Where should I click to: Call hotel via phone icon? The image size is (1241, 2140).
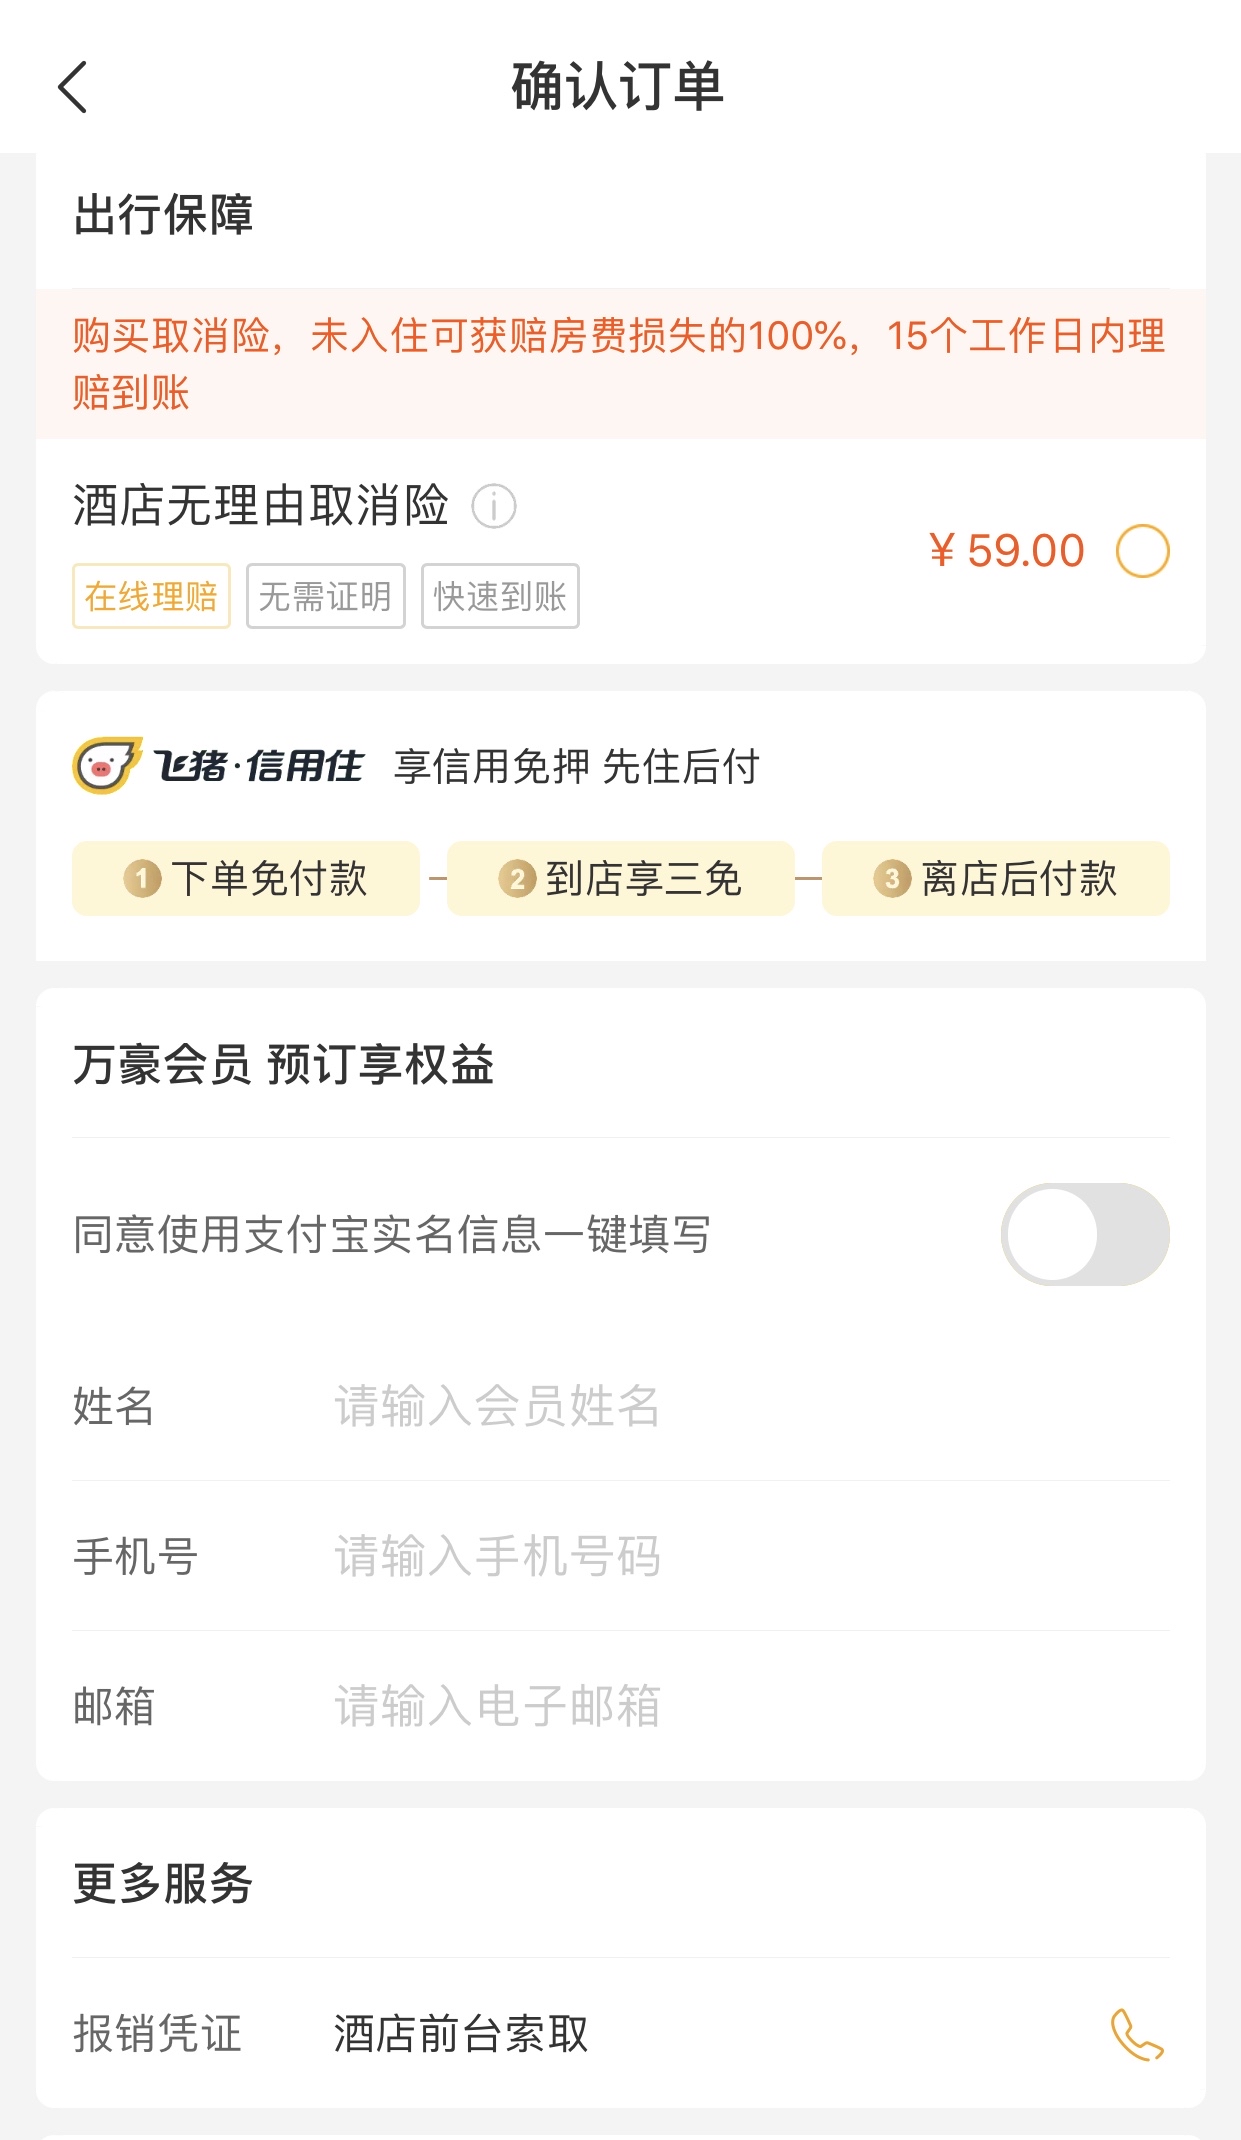click(x=1137, y=2034)
